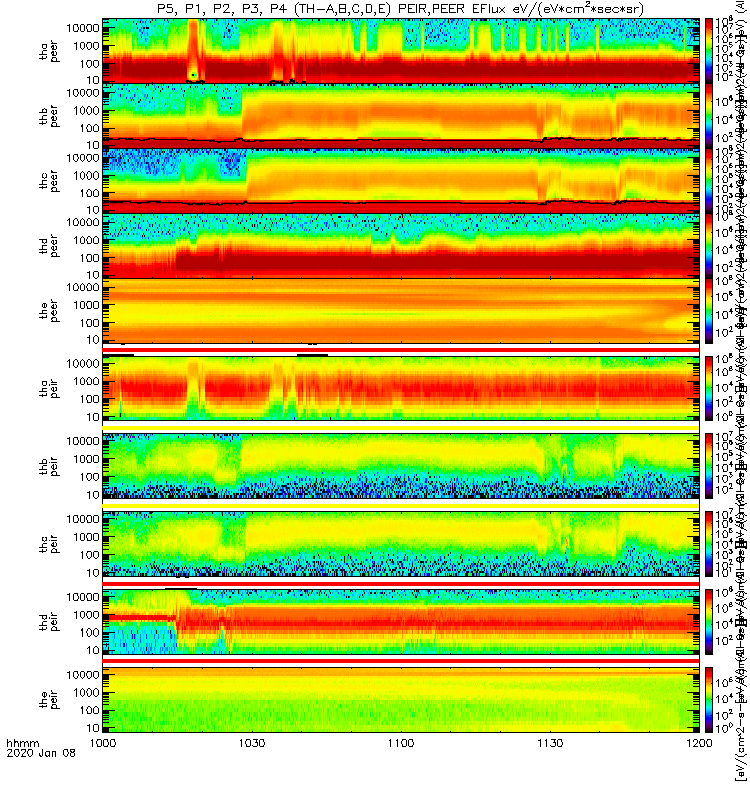
Task: Click the 1100 time axis tick label
Action: [x=401, y=743]
